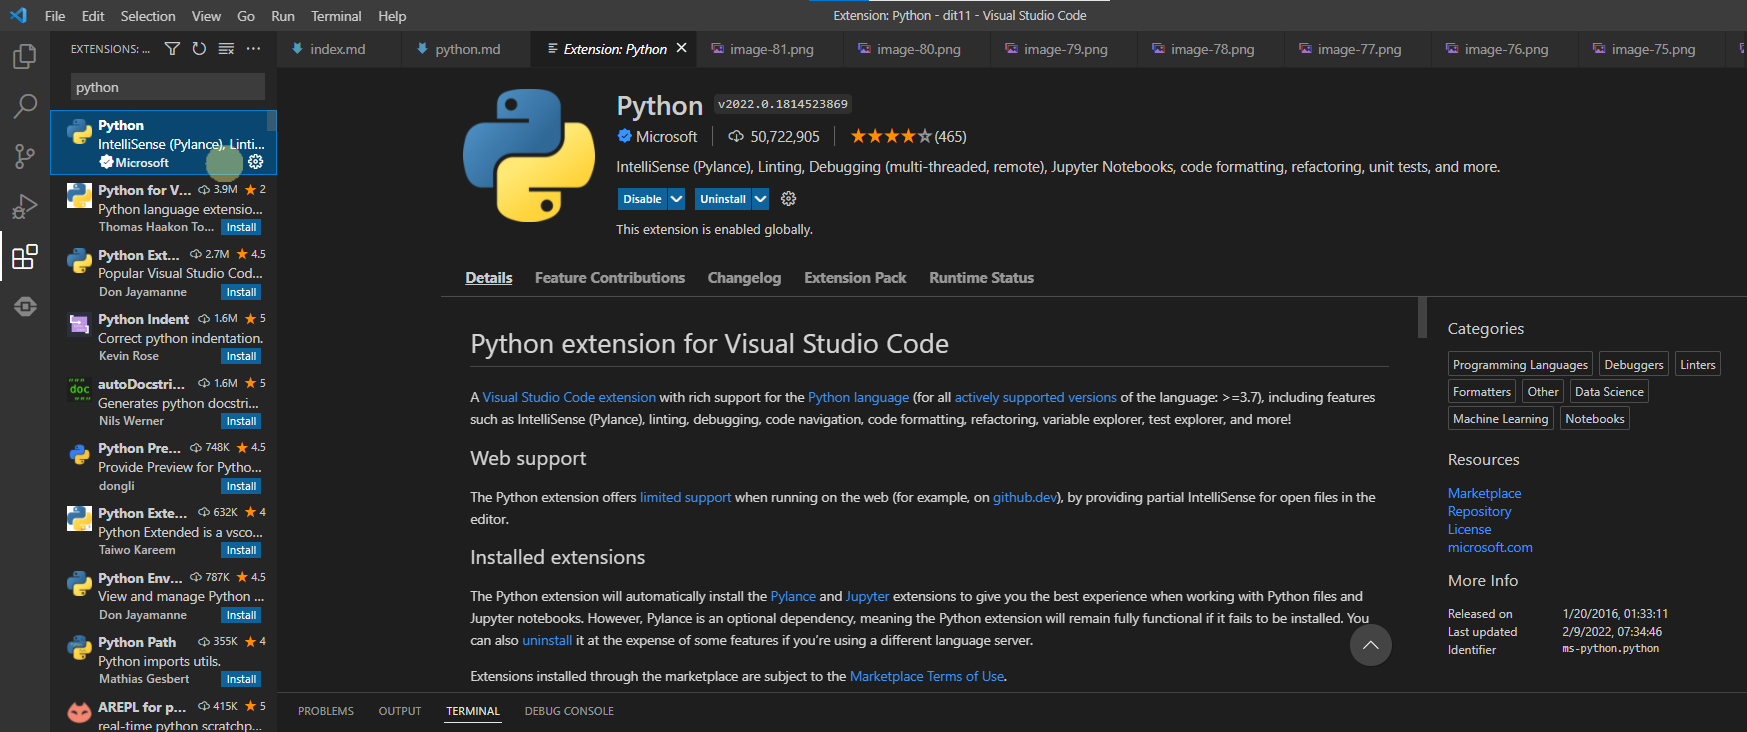Select the Machine Learning category tag
Image resolution: width=1747 pixels, height=732 pixels.
[x=1500, y=419]
